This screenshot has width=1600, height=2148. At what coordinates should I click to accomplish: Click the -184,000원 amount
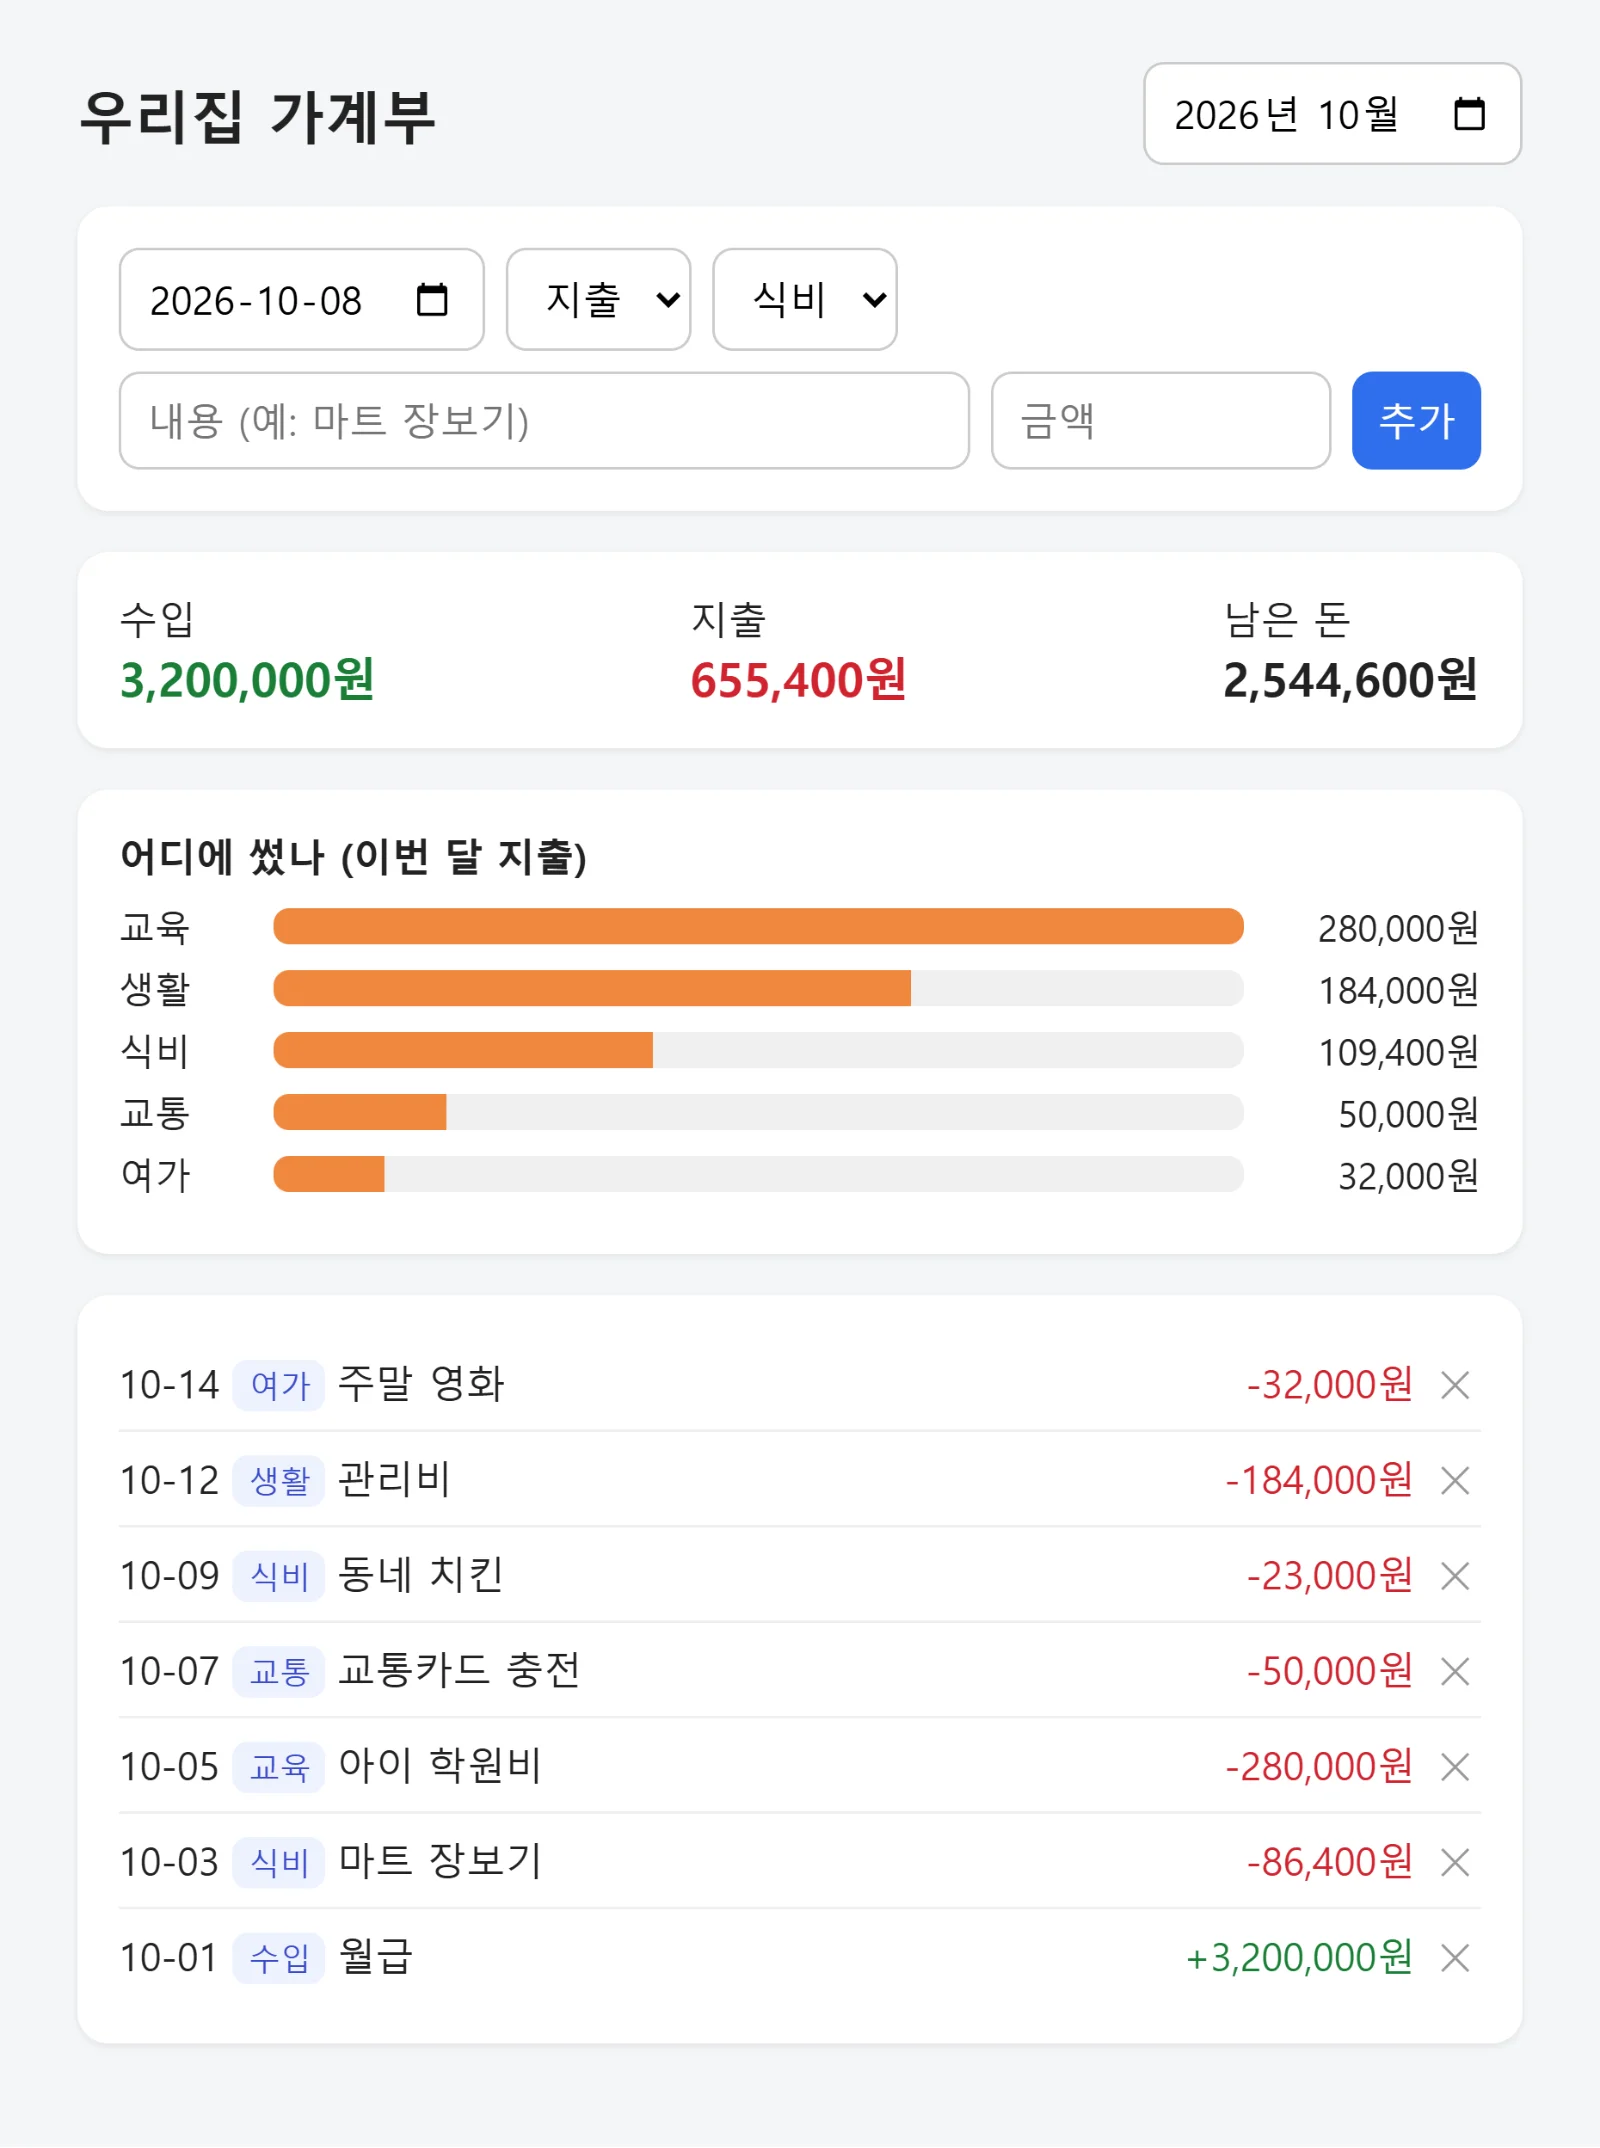(x=1319, y=1480)
